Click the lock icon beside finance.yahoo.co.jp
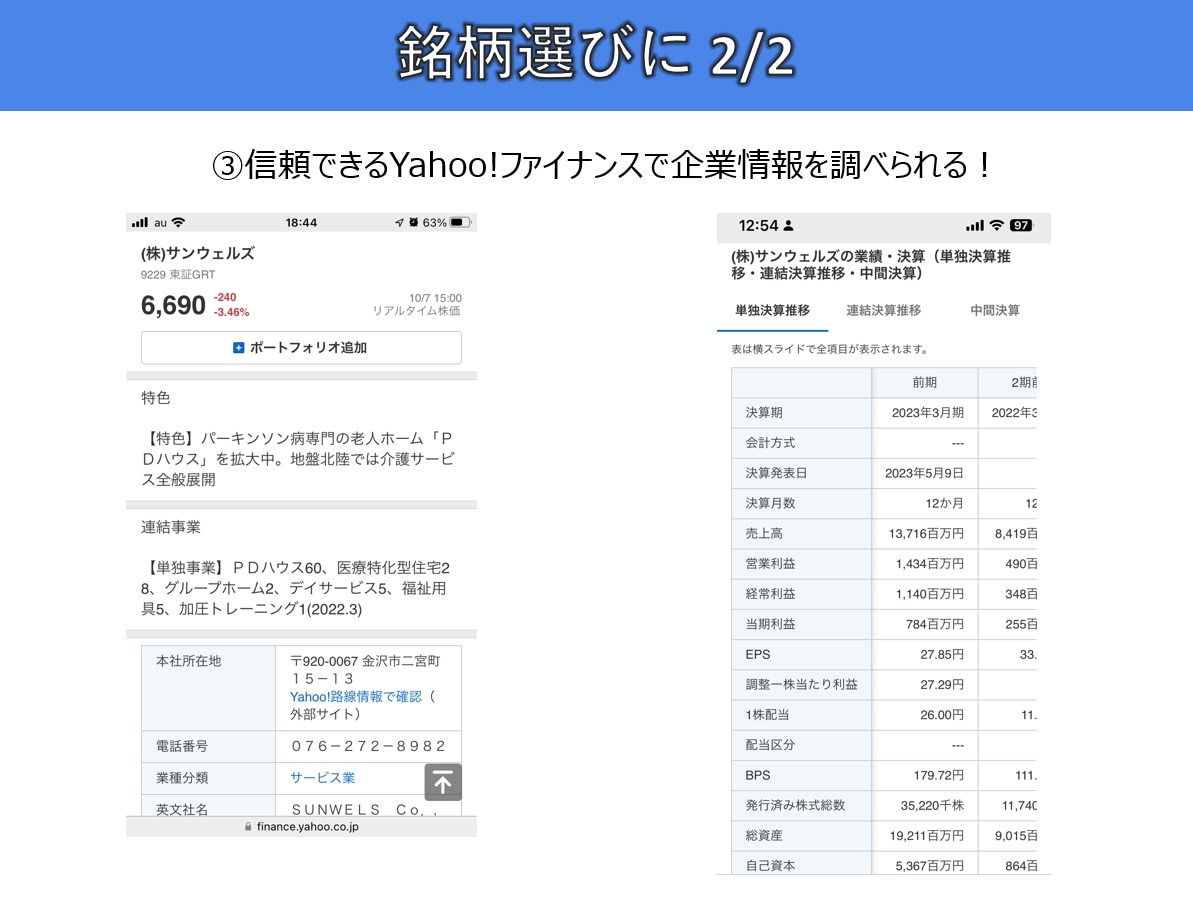1193x897 pixels. [248, 826]
